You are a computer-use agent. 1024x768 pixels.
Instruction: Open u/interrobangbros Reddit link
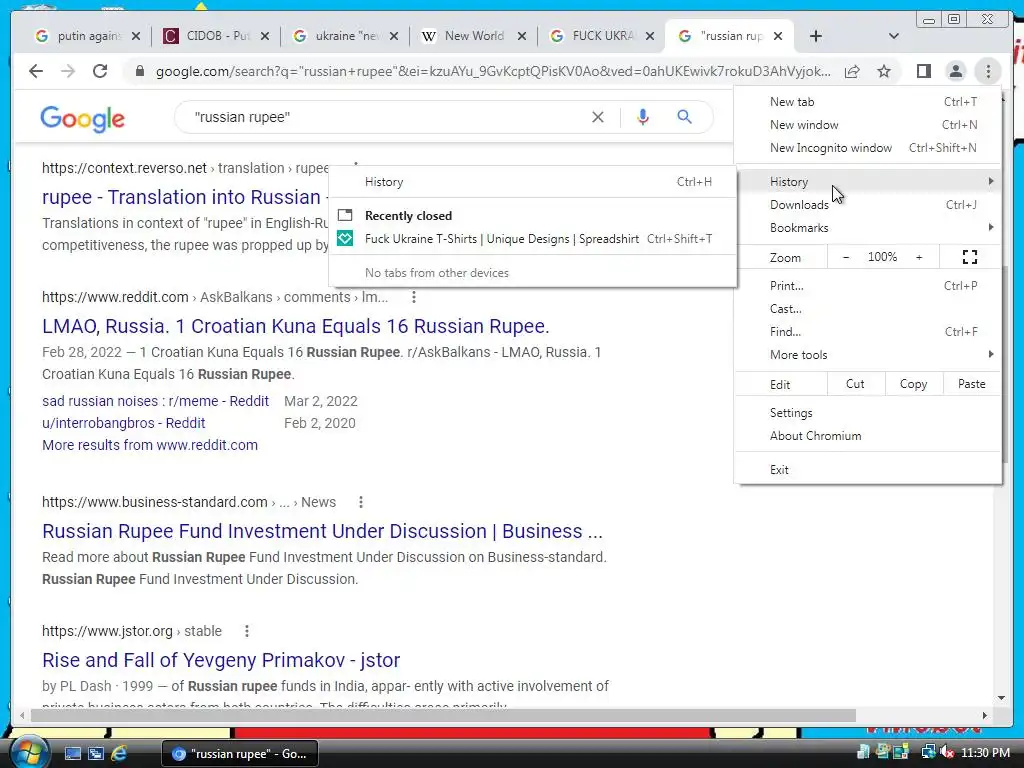123,423
